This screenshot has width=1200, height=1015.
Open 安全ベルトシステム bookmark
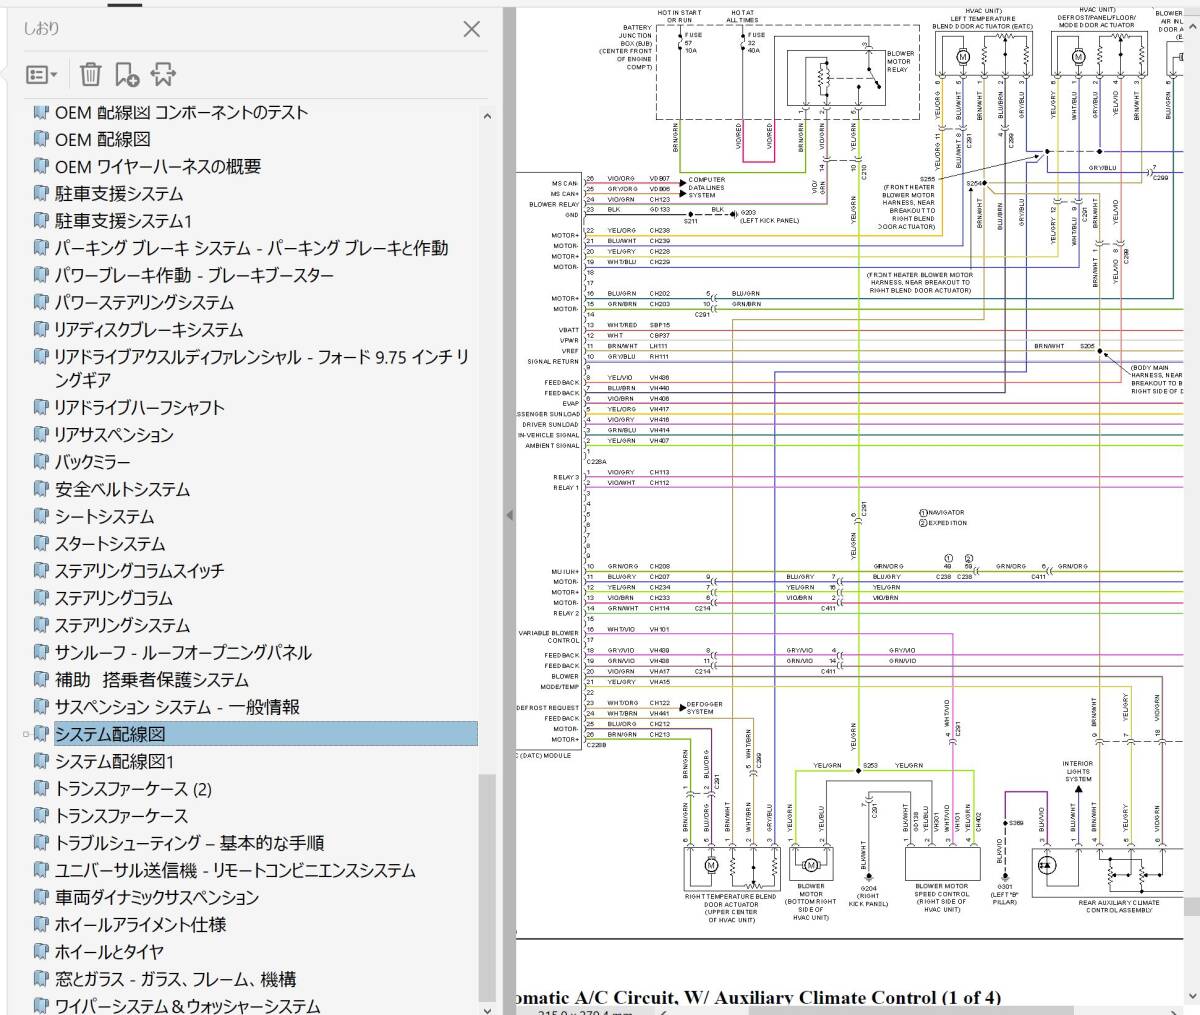pos(122,489)
